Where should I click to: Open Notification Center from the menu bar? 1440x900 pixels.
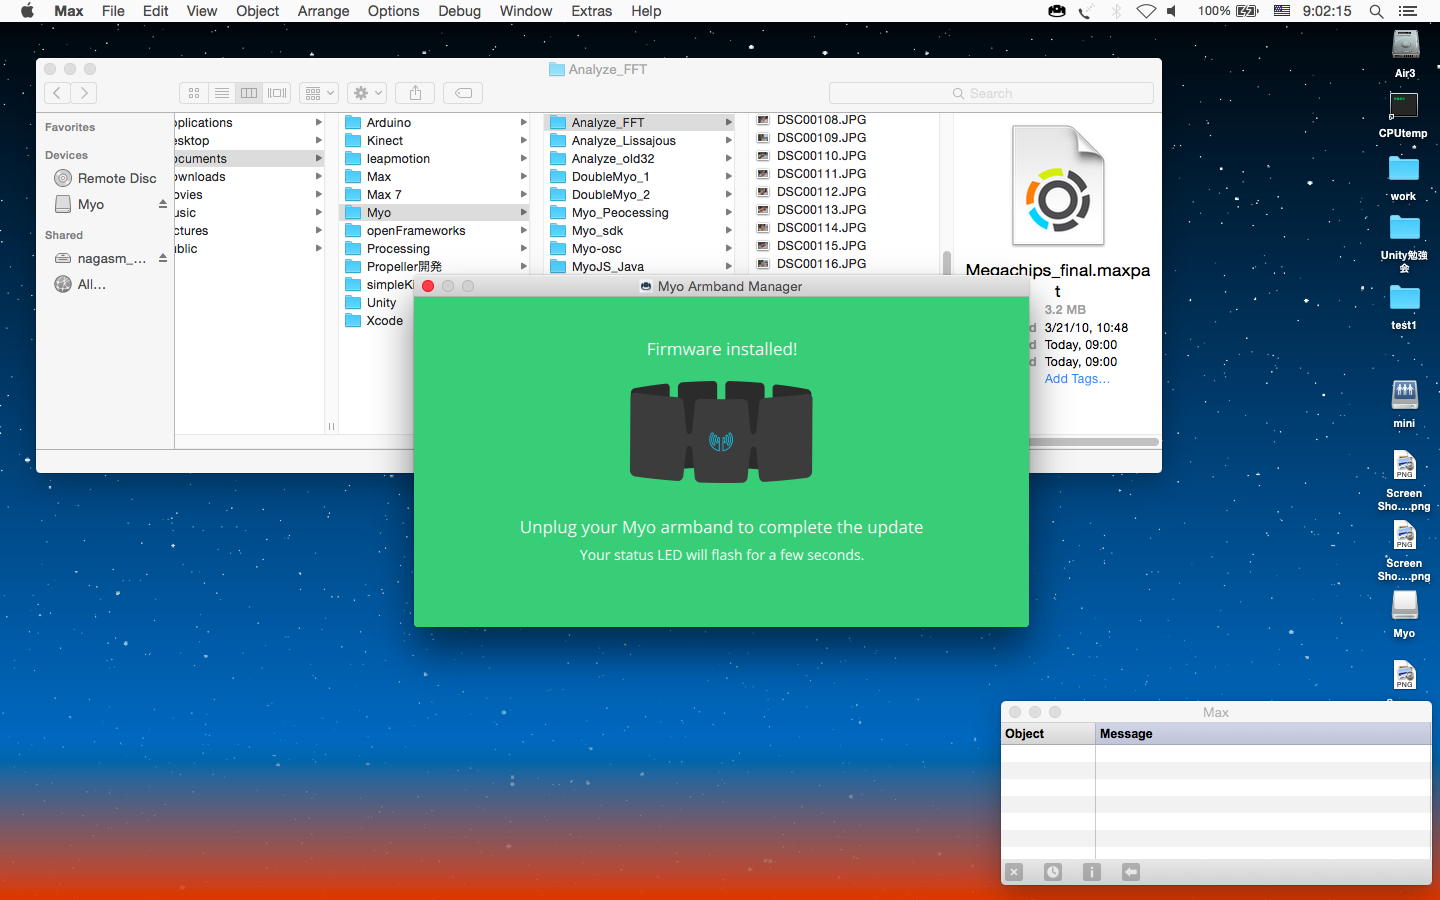pyautogui.click(x=1408, y=11)
